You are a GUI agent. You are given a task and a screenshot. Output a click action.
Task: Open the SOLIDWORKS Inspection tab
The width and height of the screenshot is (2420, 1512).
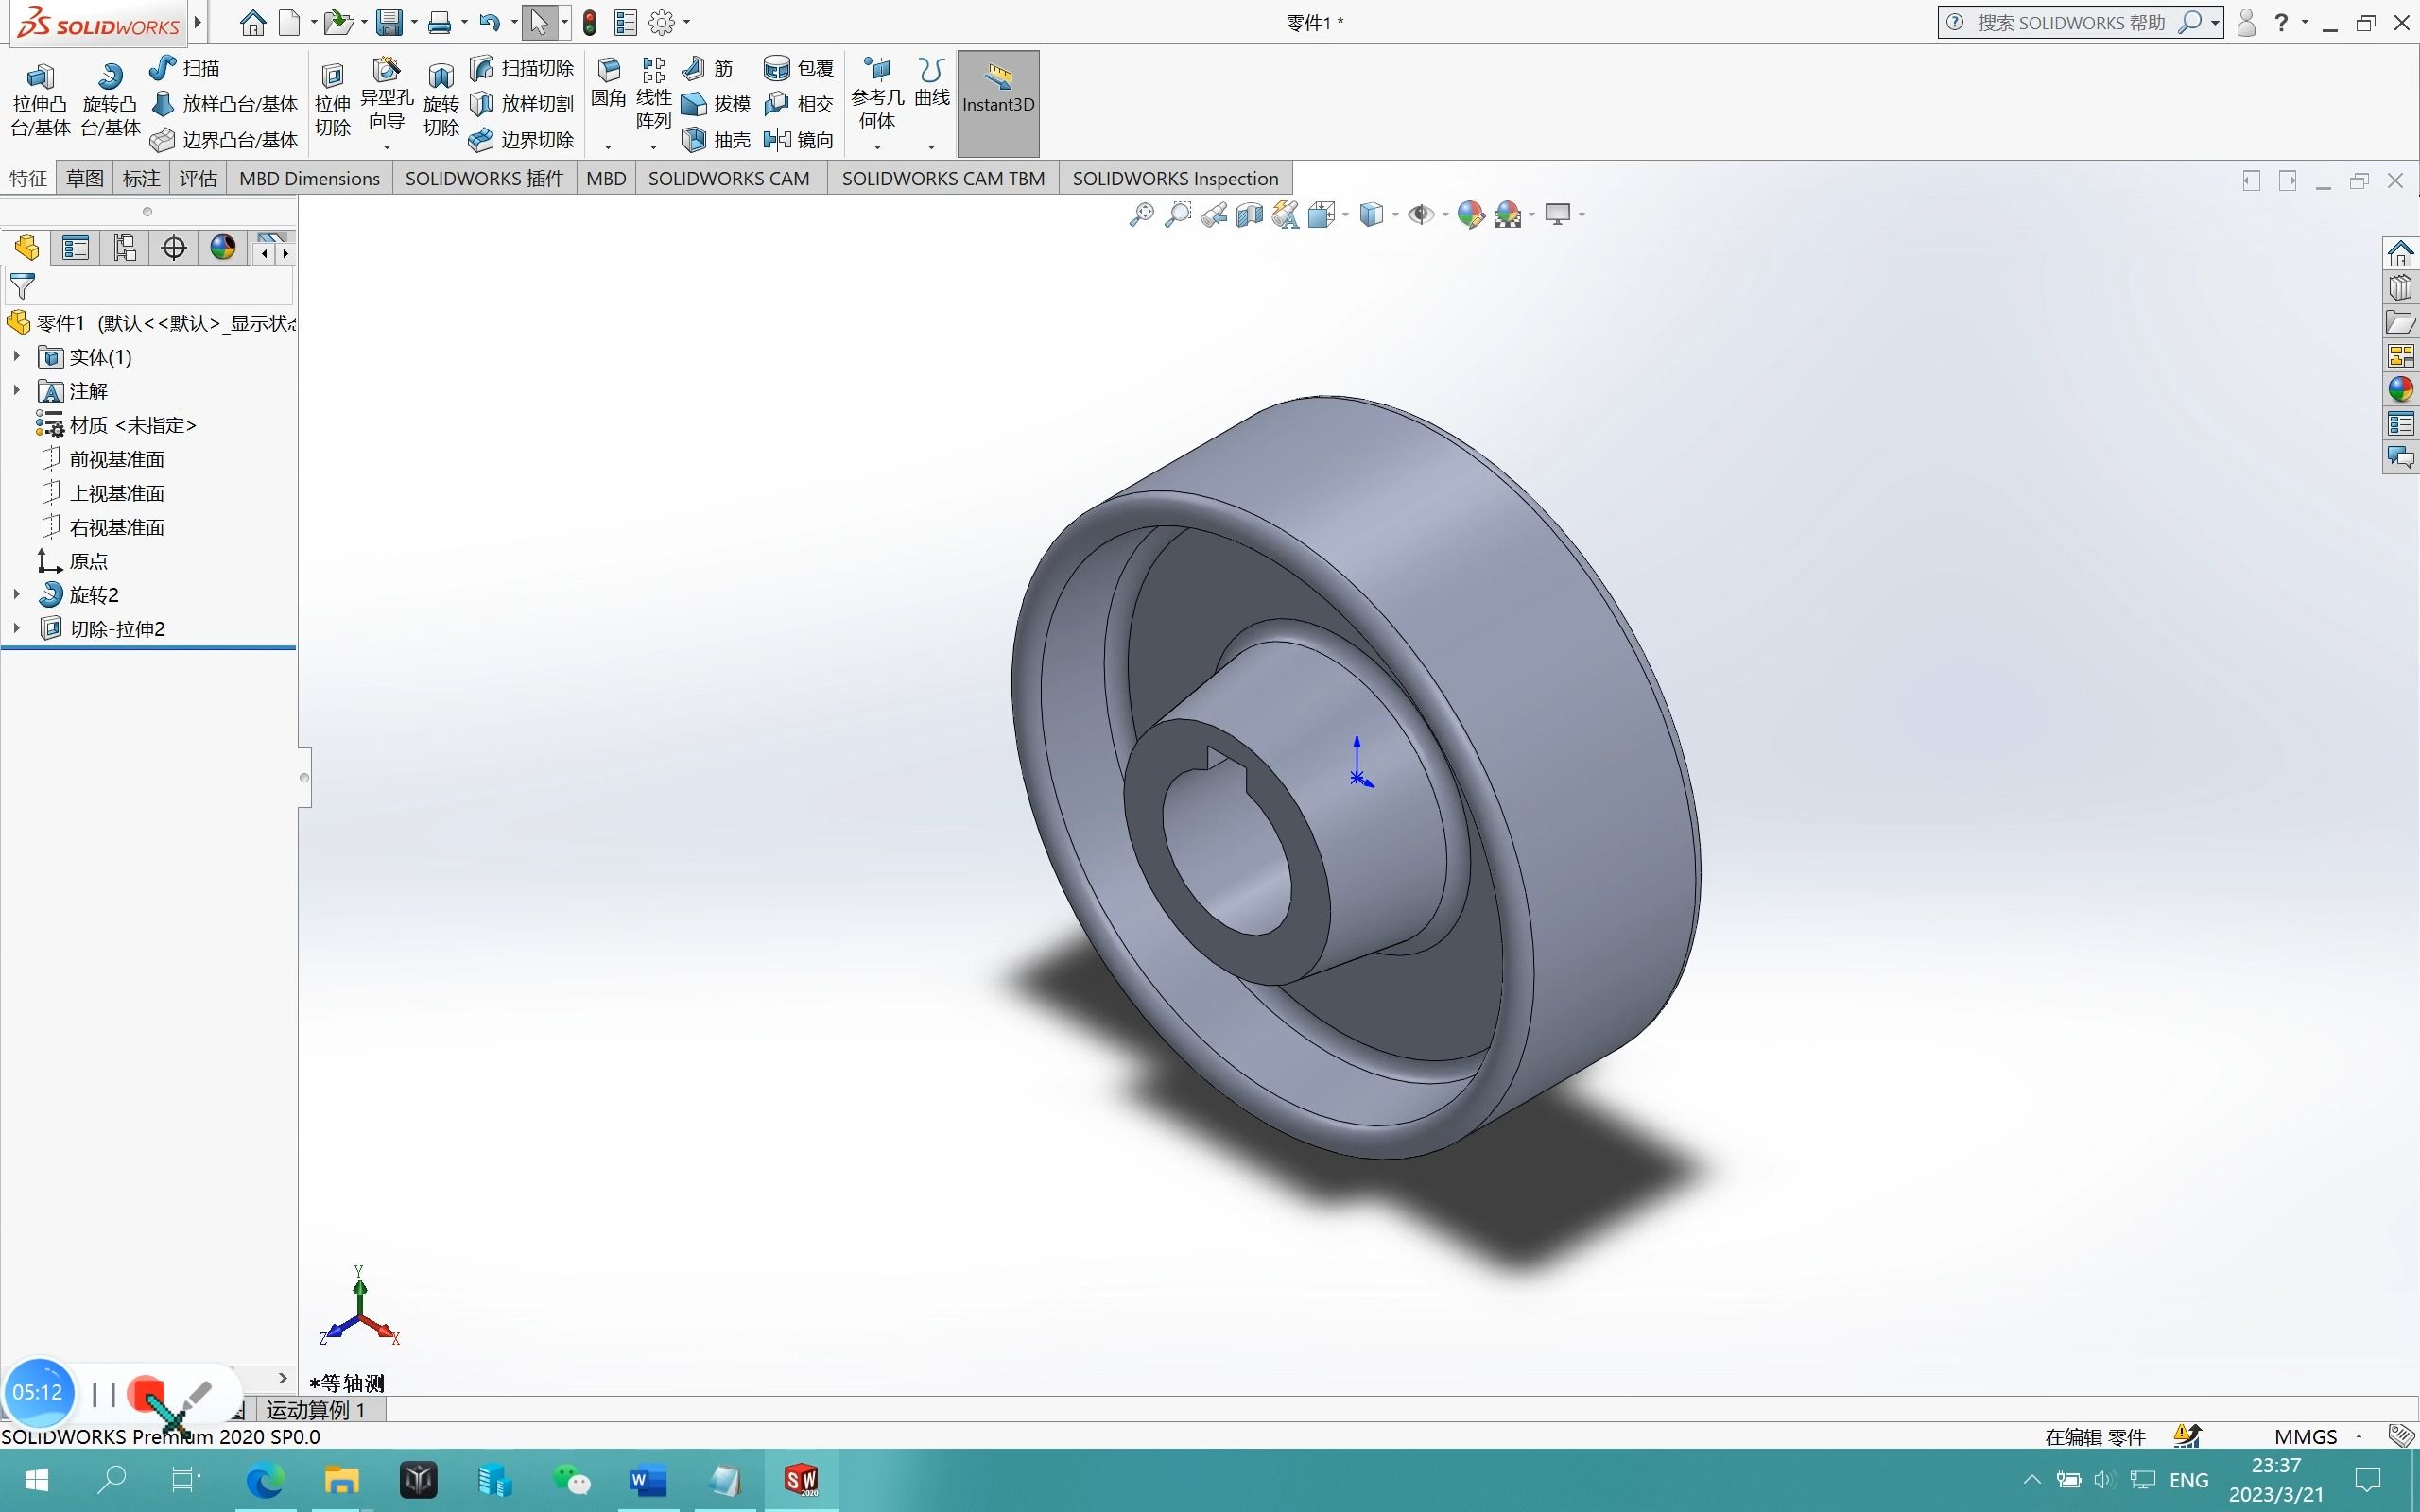click(x=1175, y=178)
